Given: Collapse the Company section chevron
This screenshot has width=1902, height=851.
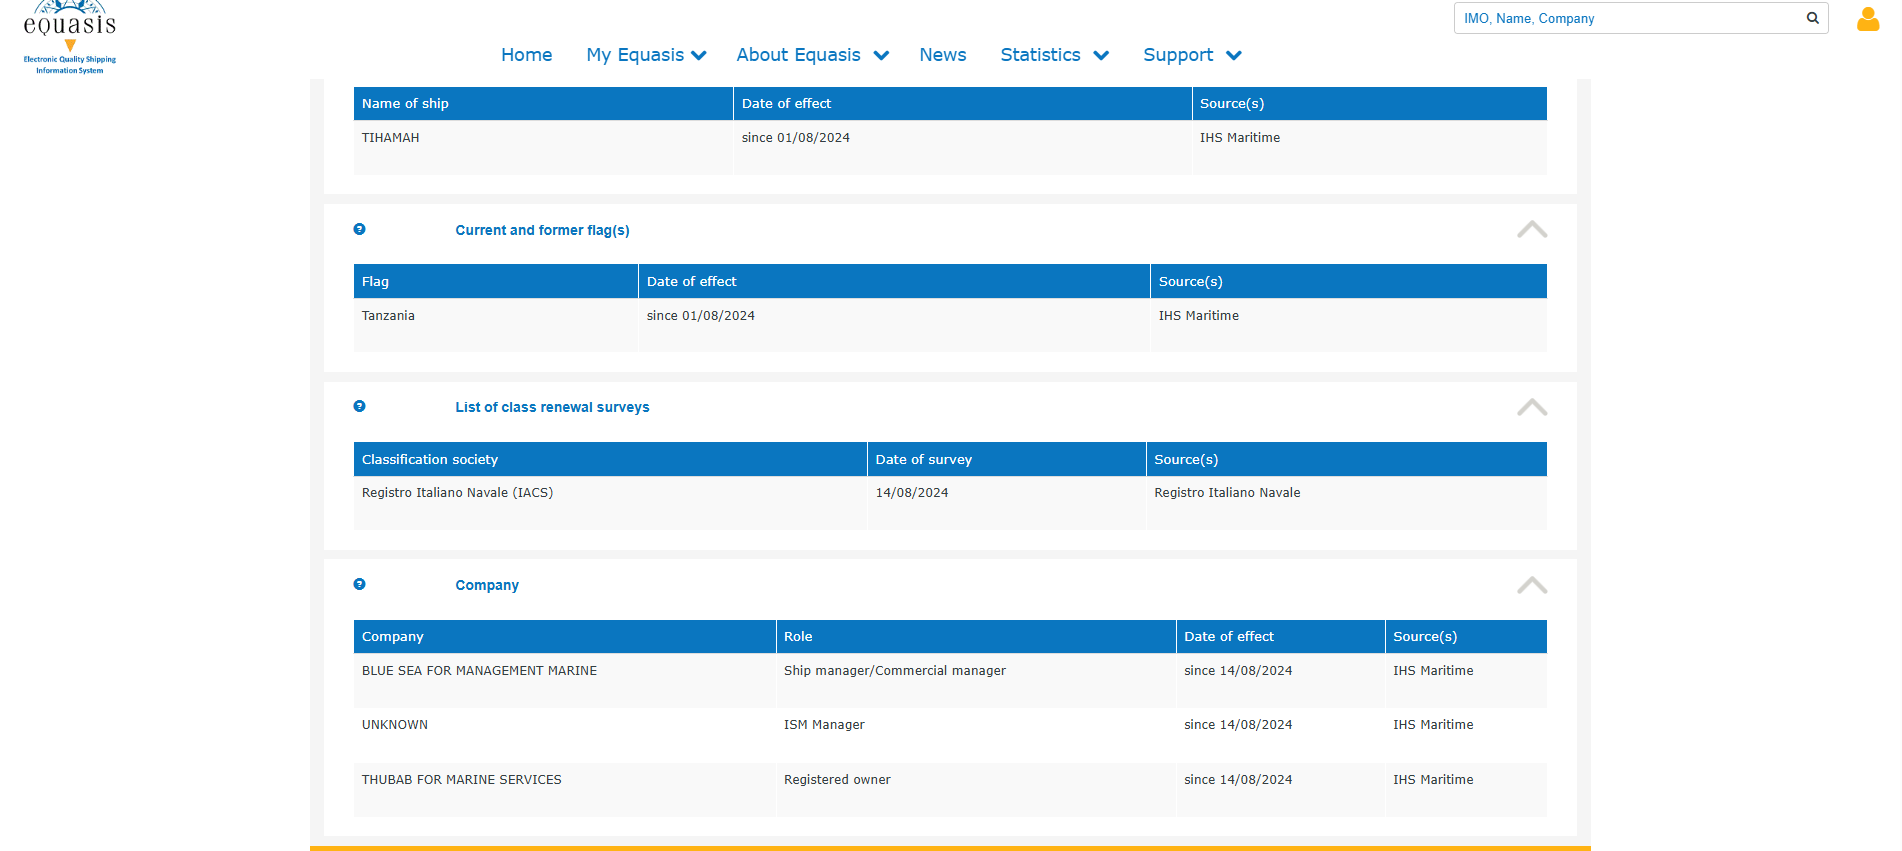Looking at the screenshot, I should pos(1531,585).
